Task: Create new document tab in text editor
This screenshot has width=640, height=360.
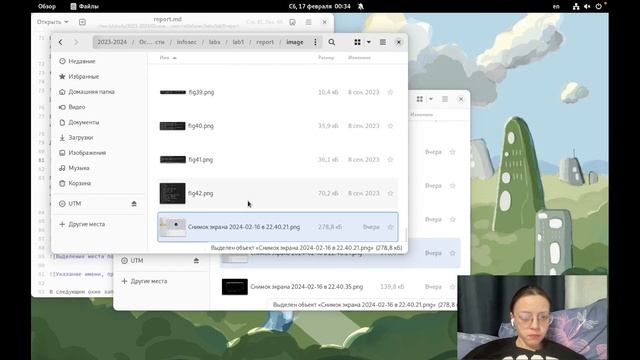Action: tap(82, 22)
